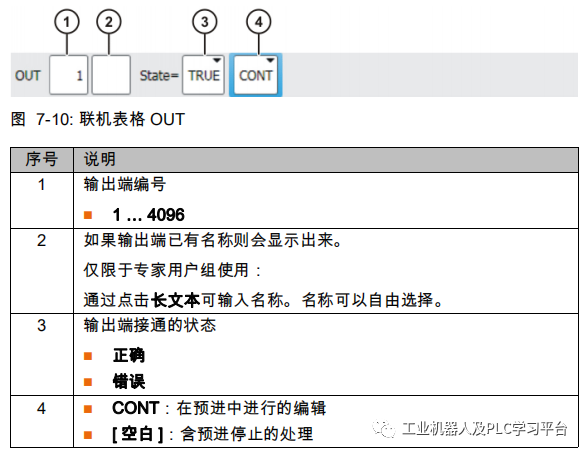This screenshot has width=586, height=454.
Task: Click the 'State=' label
Action: click(159, 75)
